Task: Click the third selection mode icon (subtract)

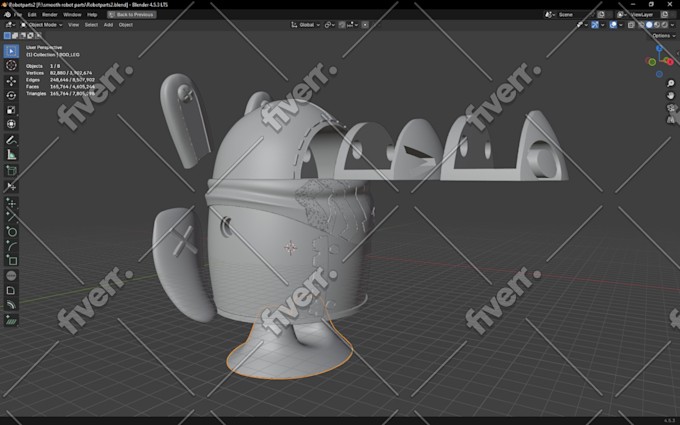Action: (23, 36)
